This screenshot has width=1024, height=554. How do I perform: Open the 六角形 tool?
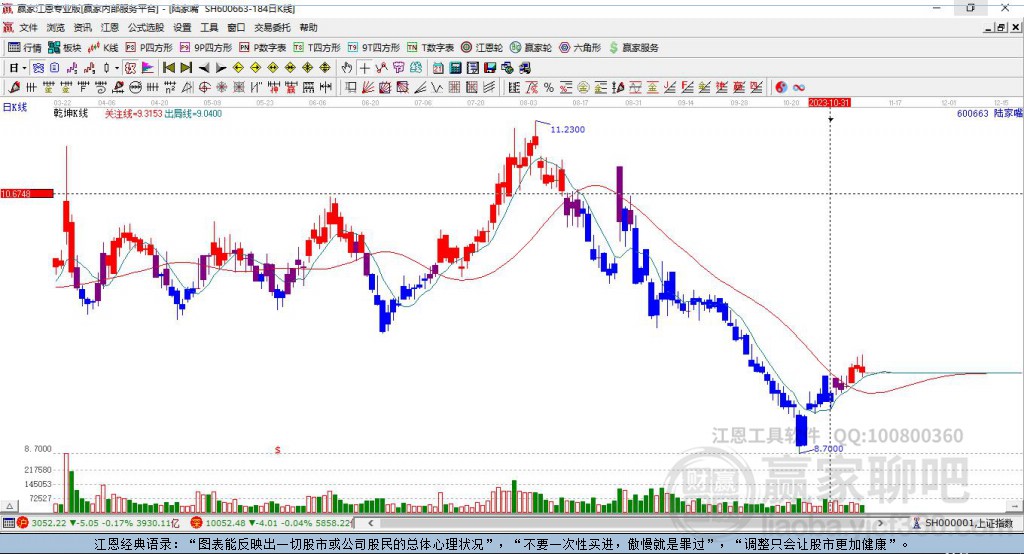[x=580, y=48]
